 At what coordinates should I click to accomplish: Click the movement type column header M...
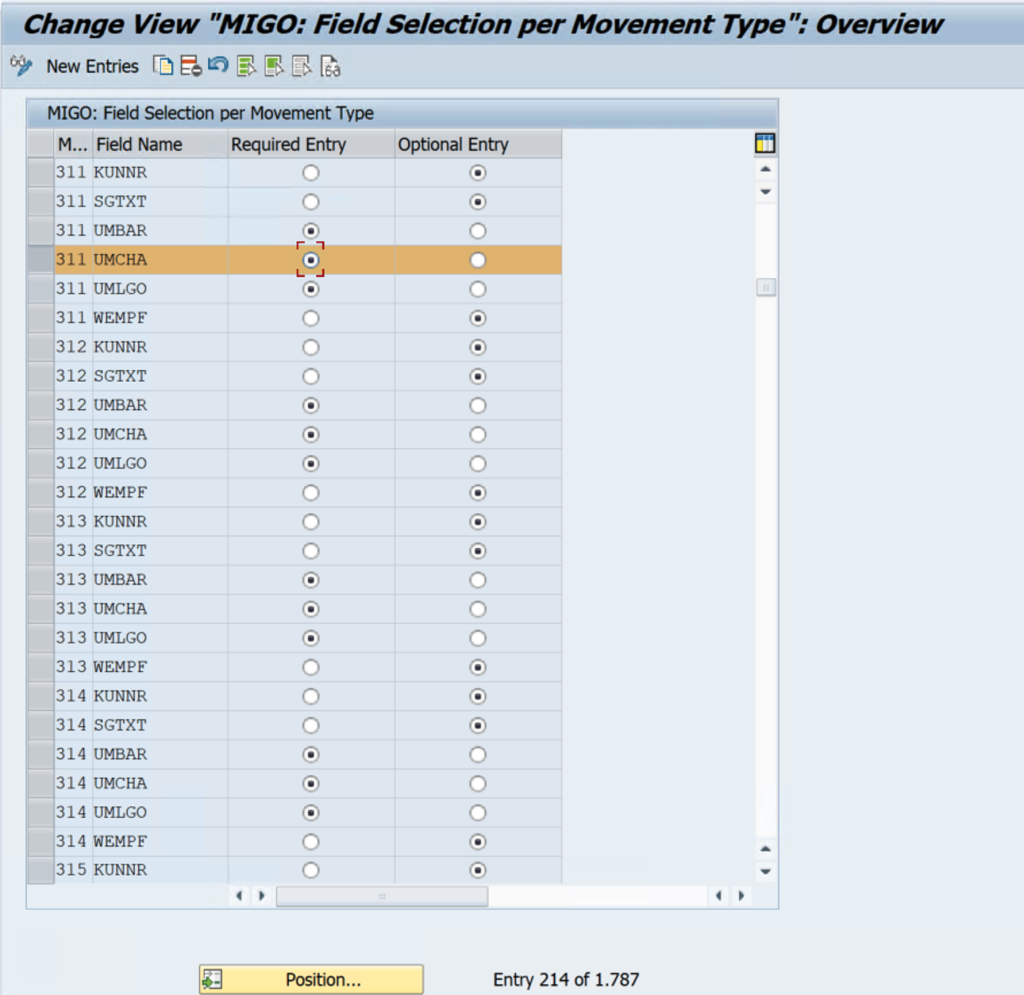coord(73,144)
